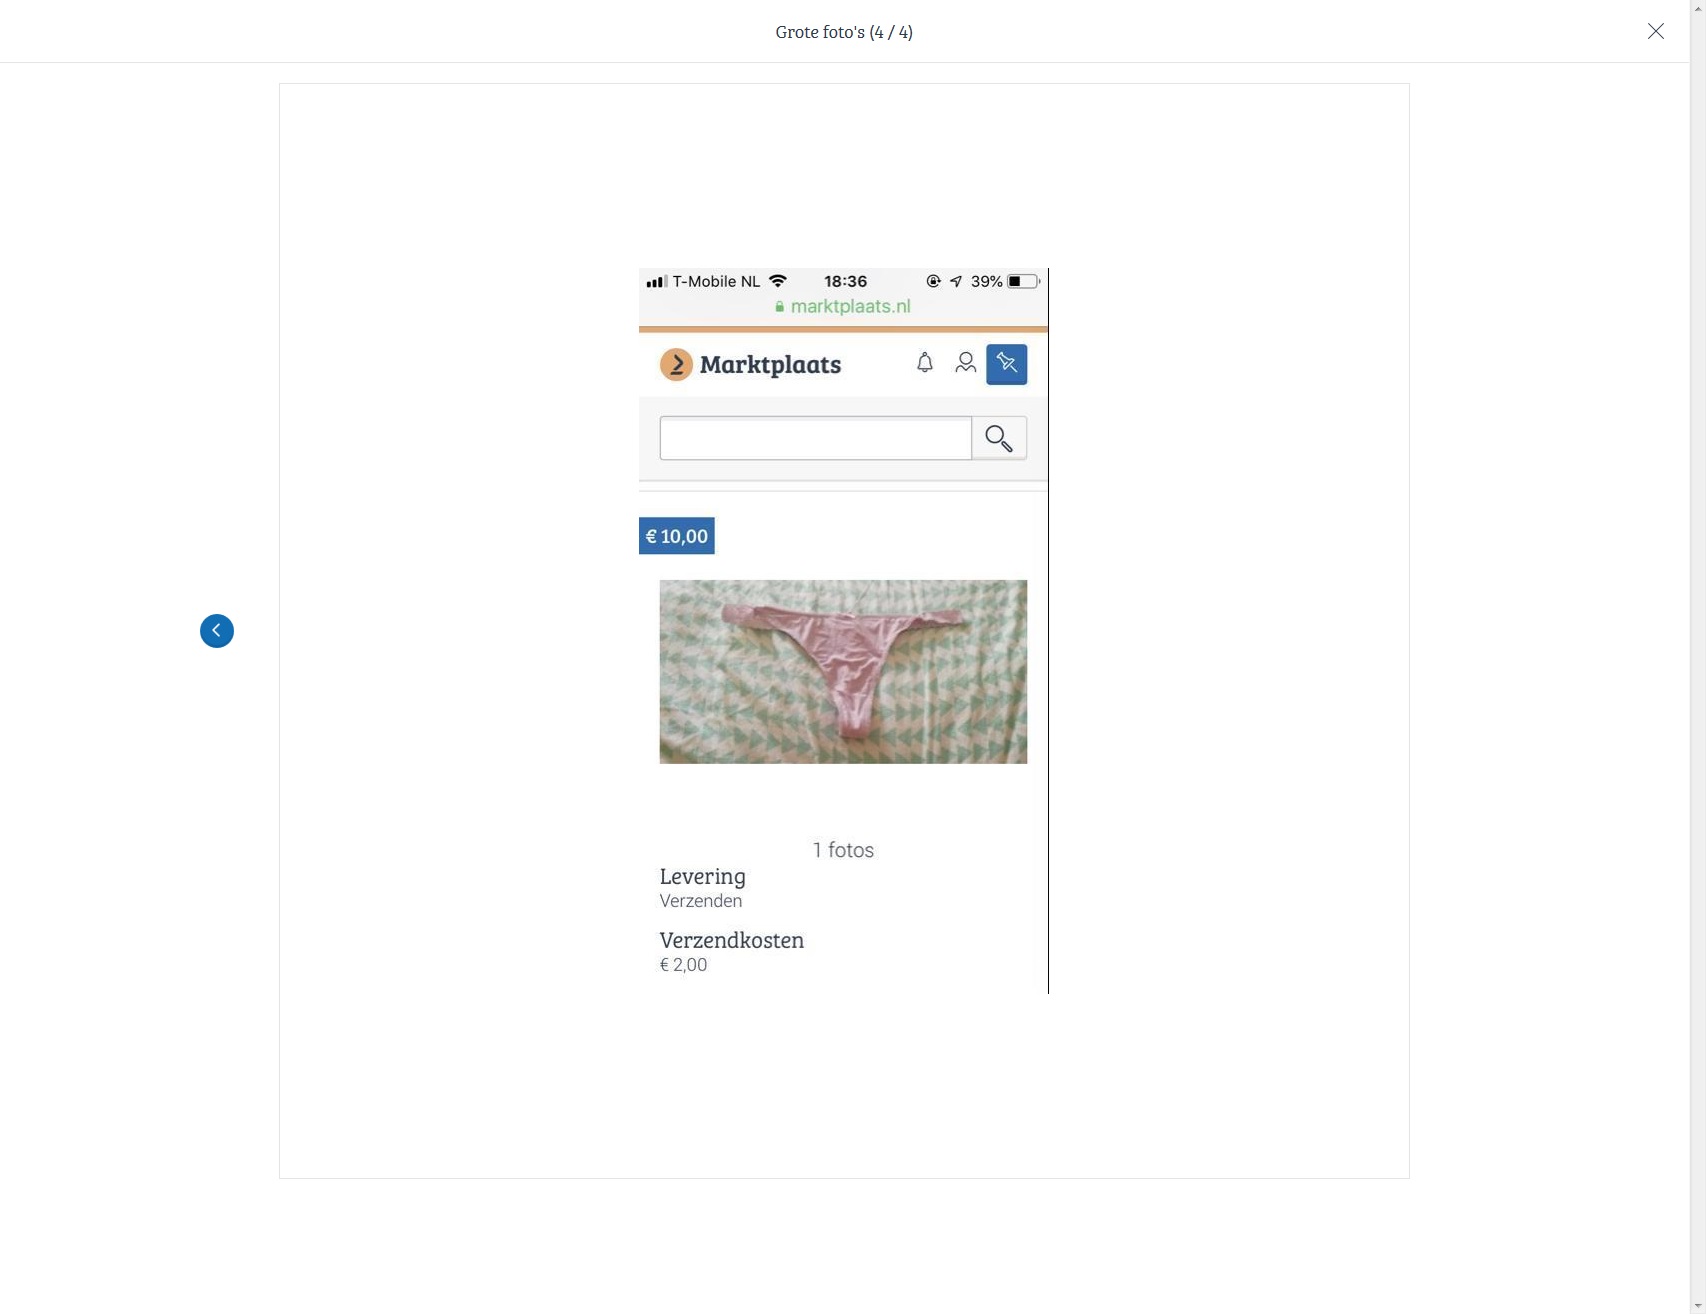Click the Verzendkosten heading
This screenshot has width=1706, height=1314.
pyautogui.click(x=732, y=940)
